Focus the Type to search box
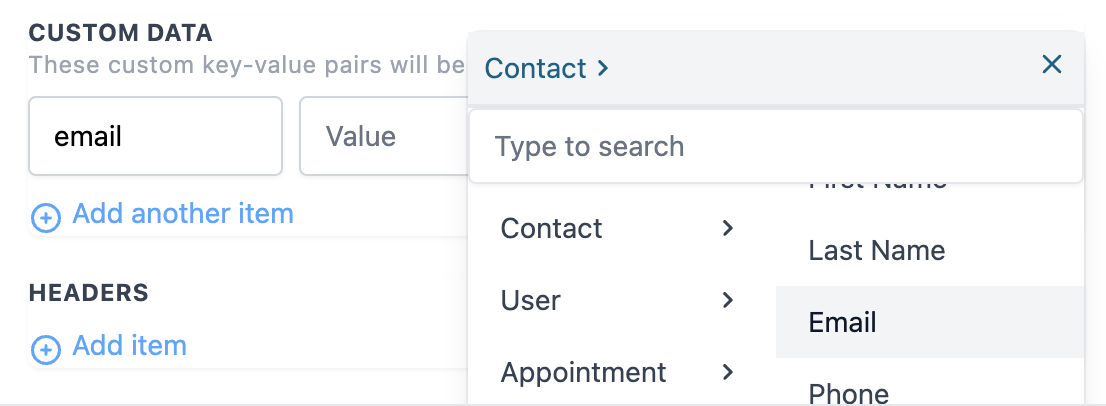 (776, 147)
